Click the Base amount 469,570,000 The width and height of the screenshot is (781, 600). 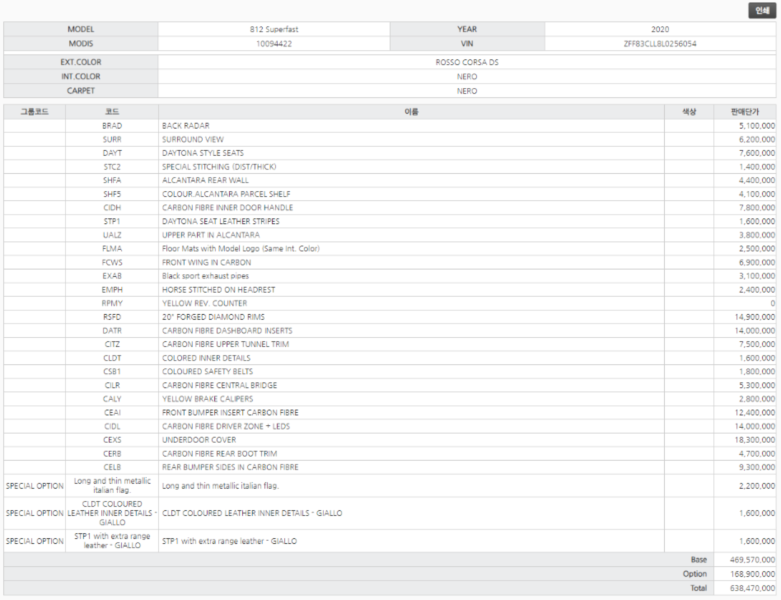click(753, 560)
